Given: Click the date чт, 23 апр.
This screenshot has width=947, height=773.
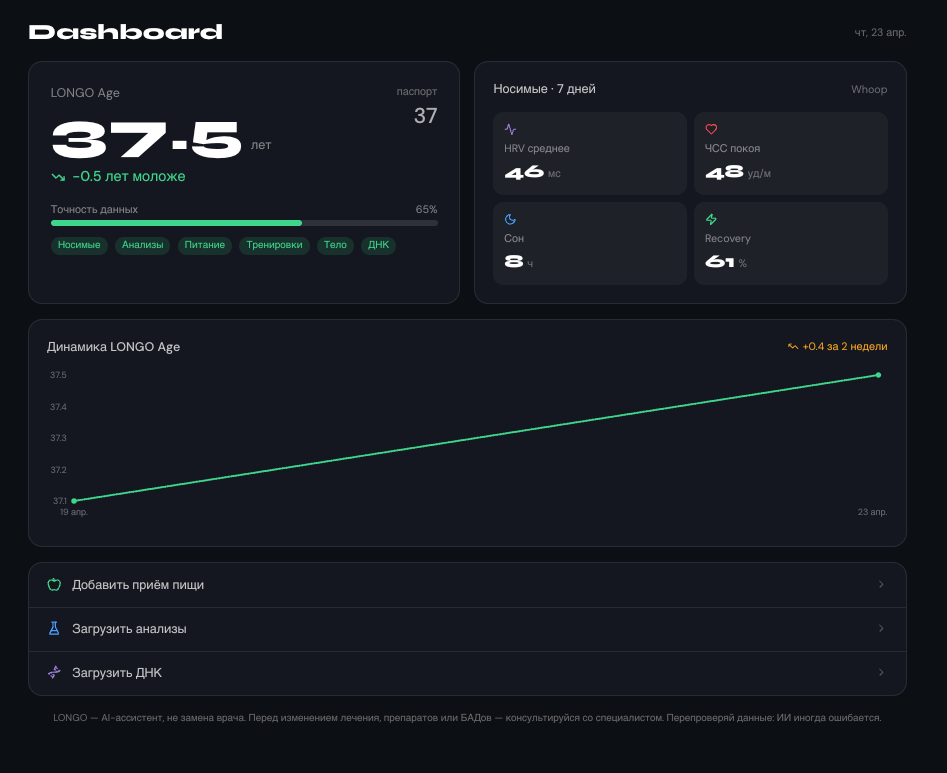Looking at the screenshot, I should 880,33.
